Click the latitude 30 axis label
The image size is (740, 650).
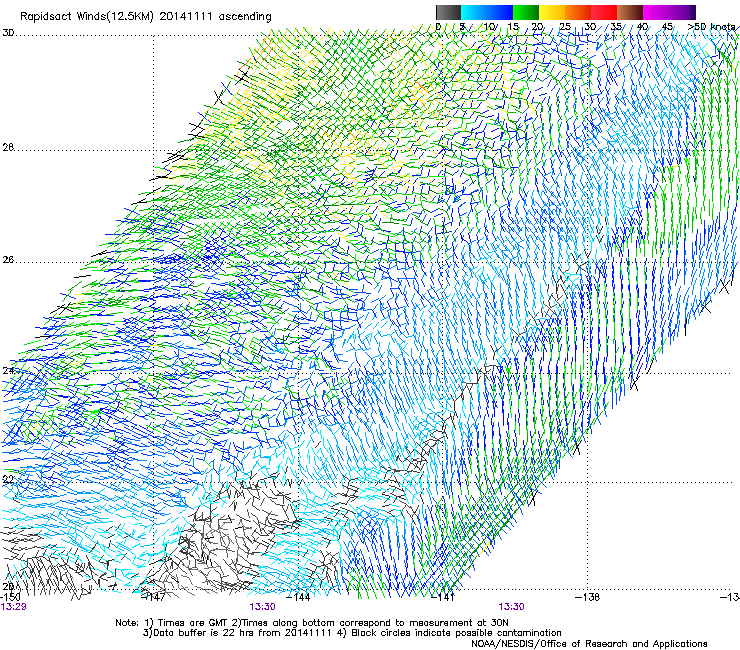tap(8, 33)
